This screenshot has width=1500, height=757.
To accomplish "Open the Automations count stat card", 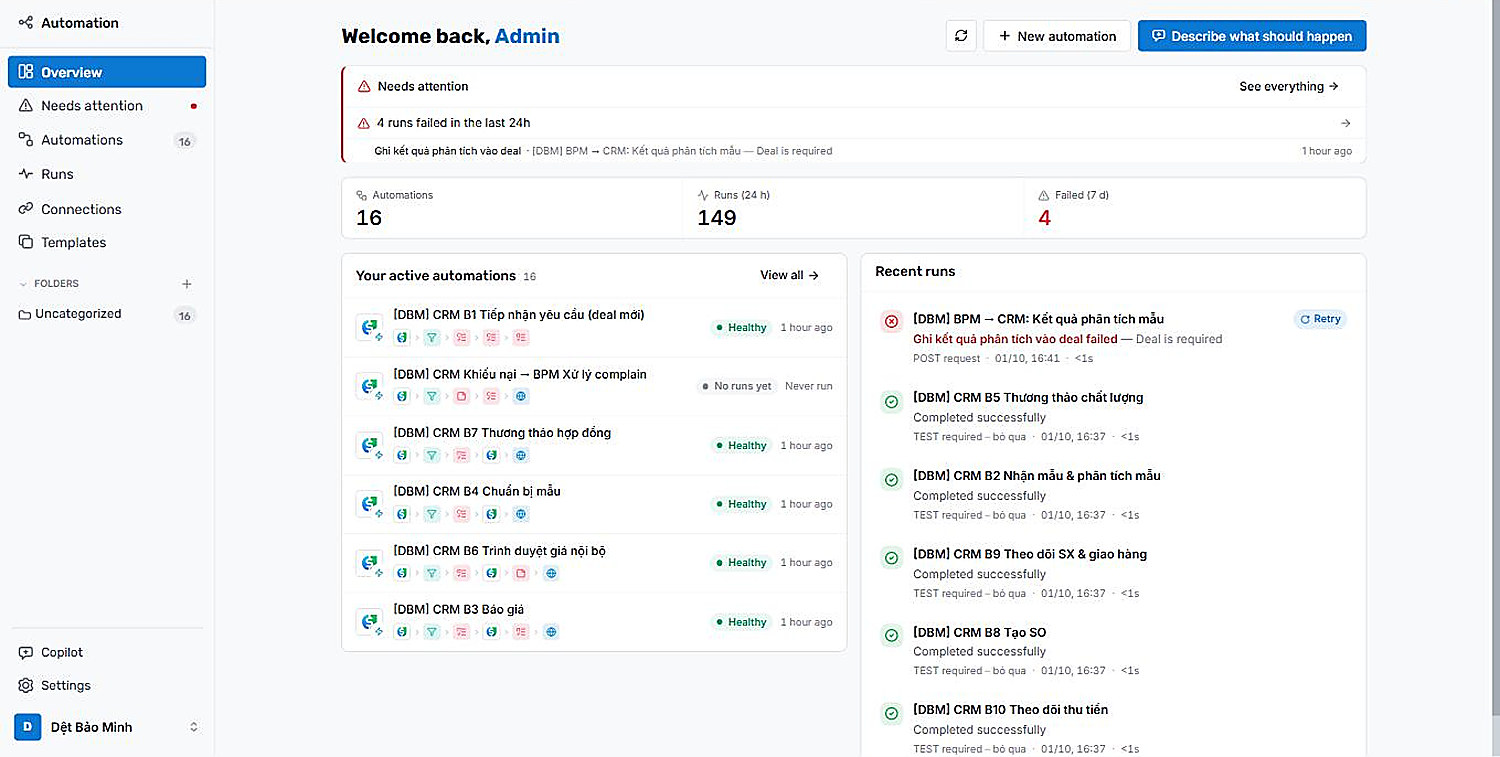I will coord(512,208).
